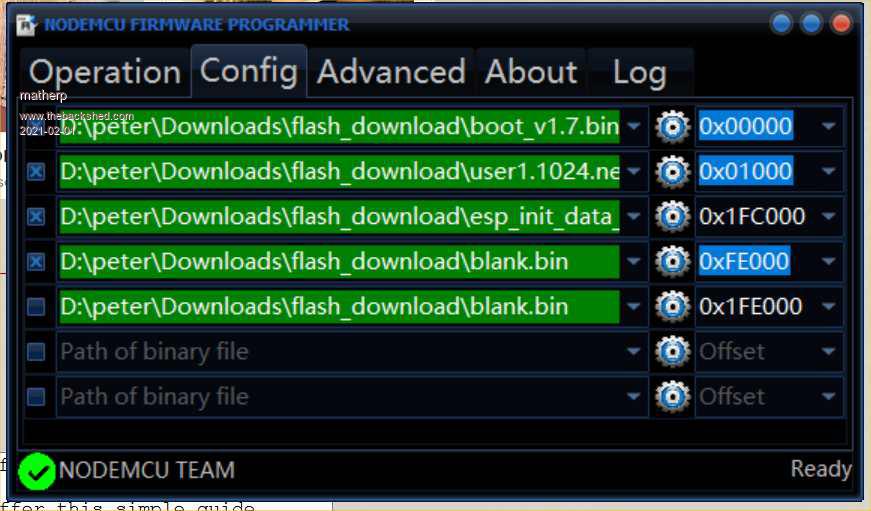
Task: Expand path dropdown in first empty row
Action: point(633,352)
